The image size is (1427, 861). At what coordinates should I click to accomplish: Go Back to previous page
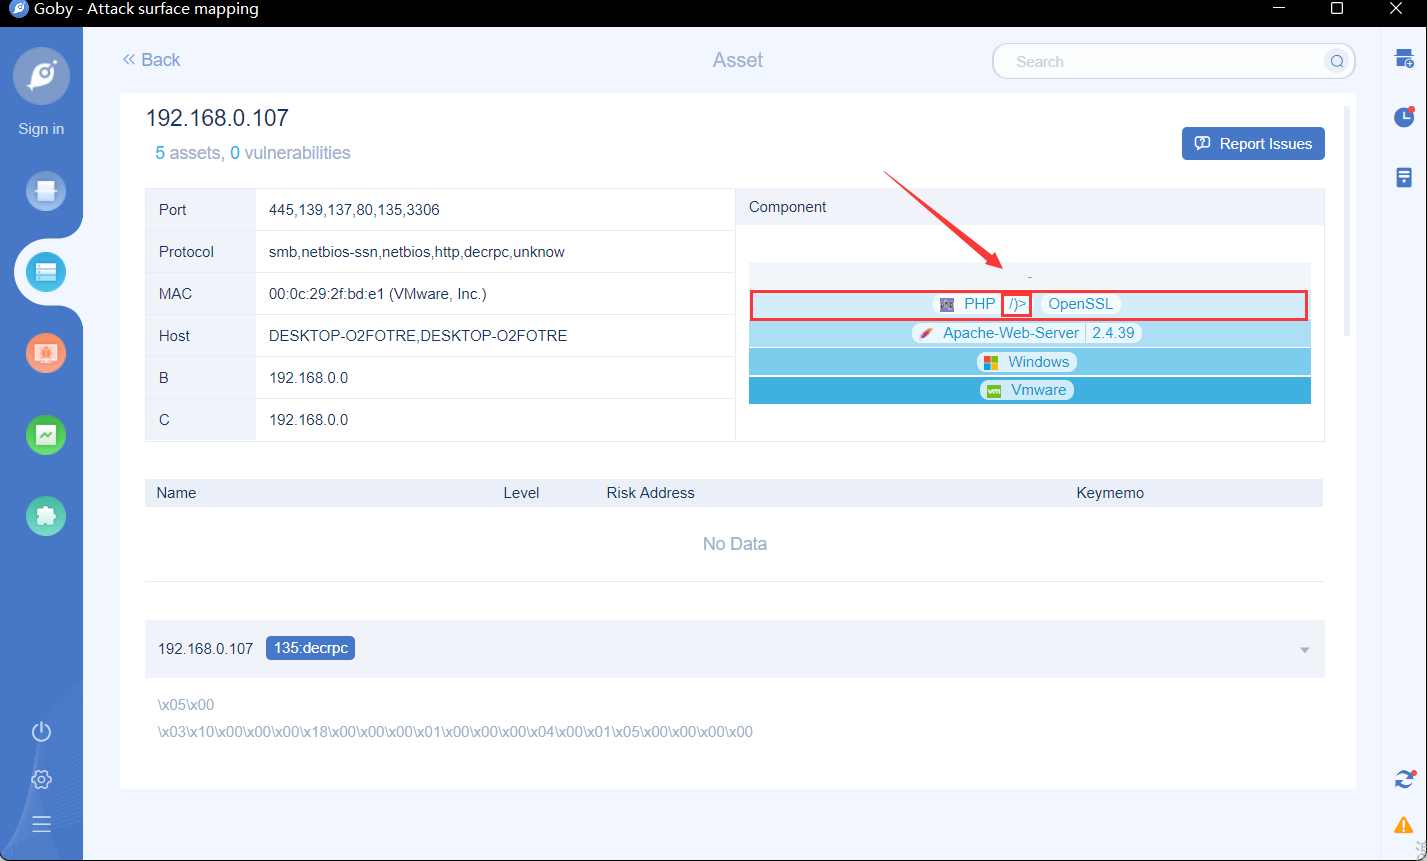tap(151, 60)
